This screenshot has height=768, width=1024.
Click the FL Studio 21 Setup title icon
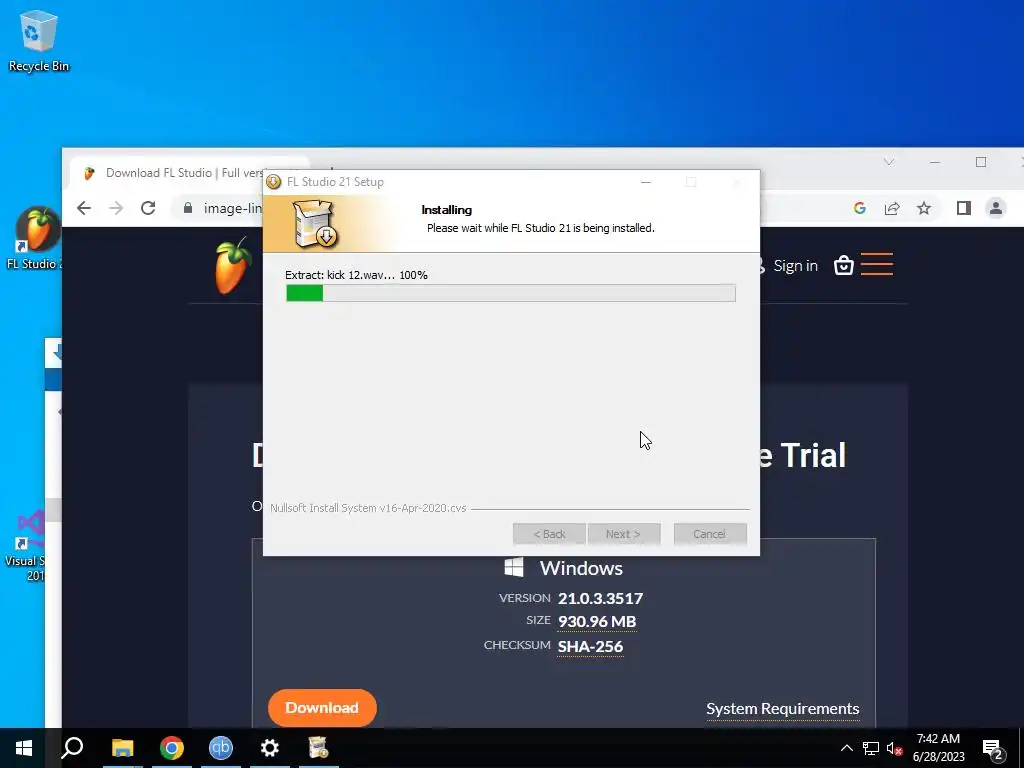point(274,182)
